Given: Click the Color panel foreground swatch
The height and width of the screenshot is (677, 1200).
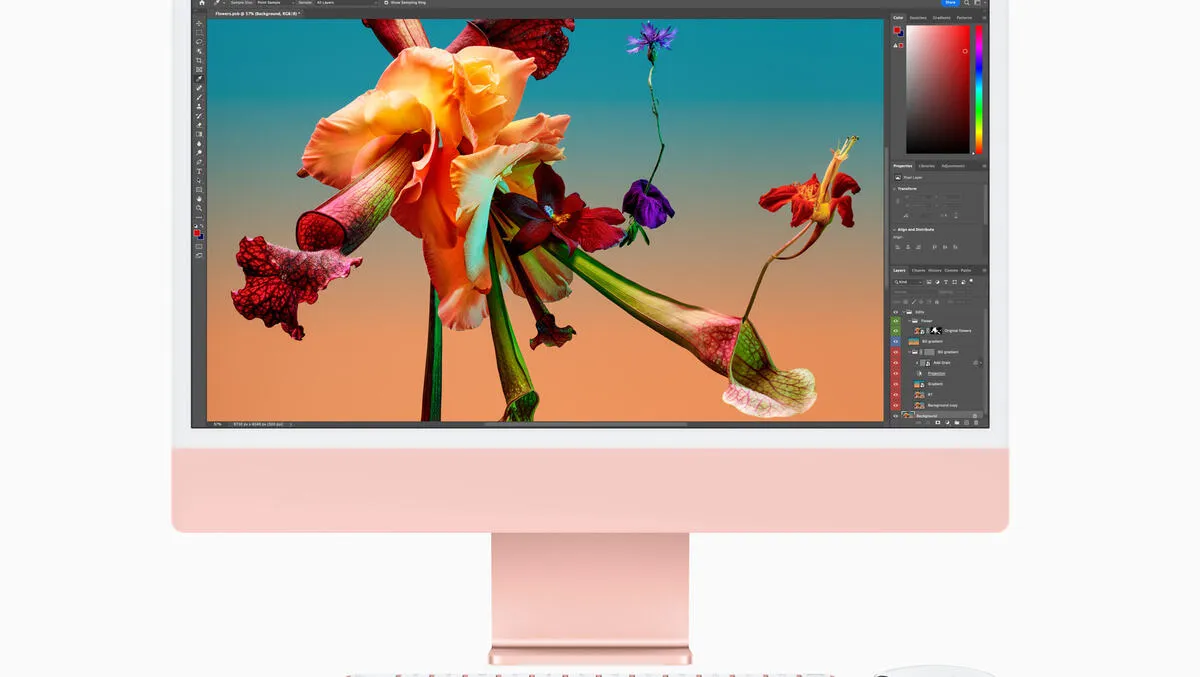Looking at the screenshot, I should click(897, 30).
